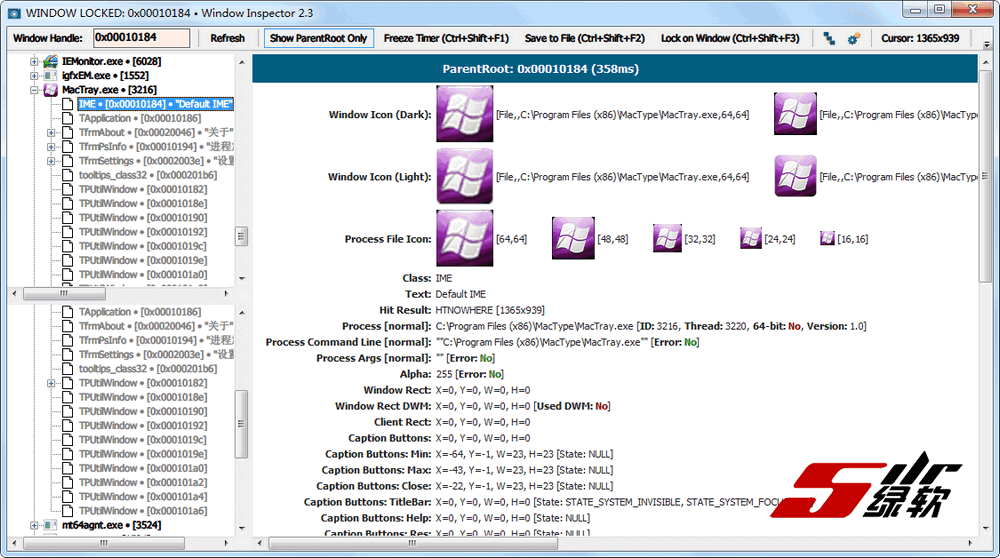The image size is (1000, 558).
Task: Click the details panel horizontal scrollbar thumb
Action: click(413, 543)
